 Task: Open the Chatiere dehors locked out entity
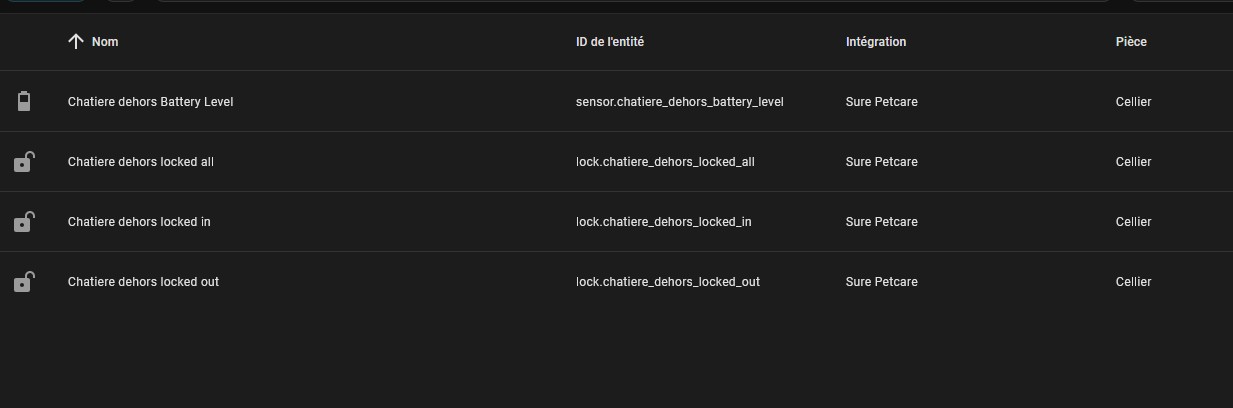click(x=143, y=282)
